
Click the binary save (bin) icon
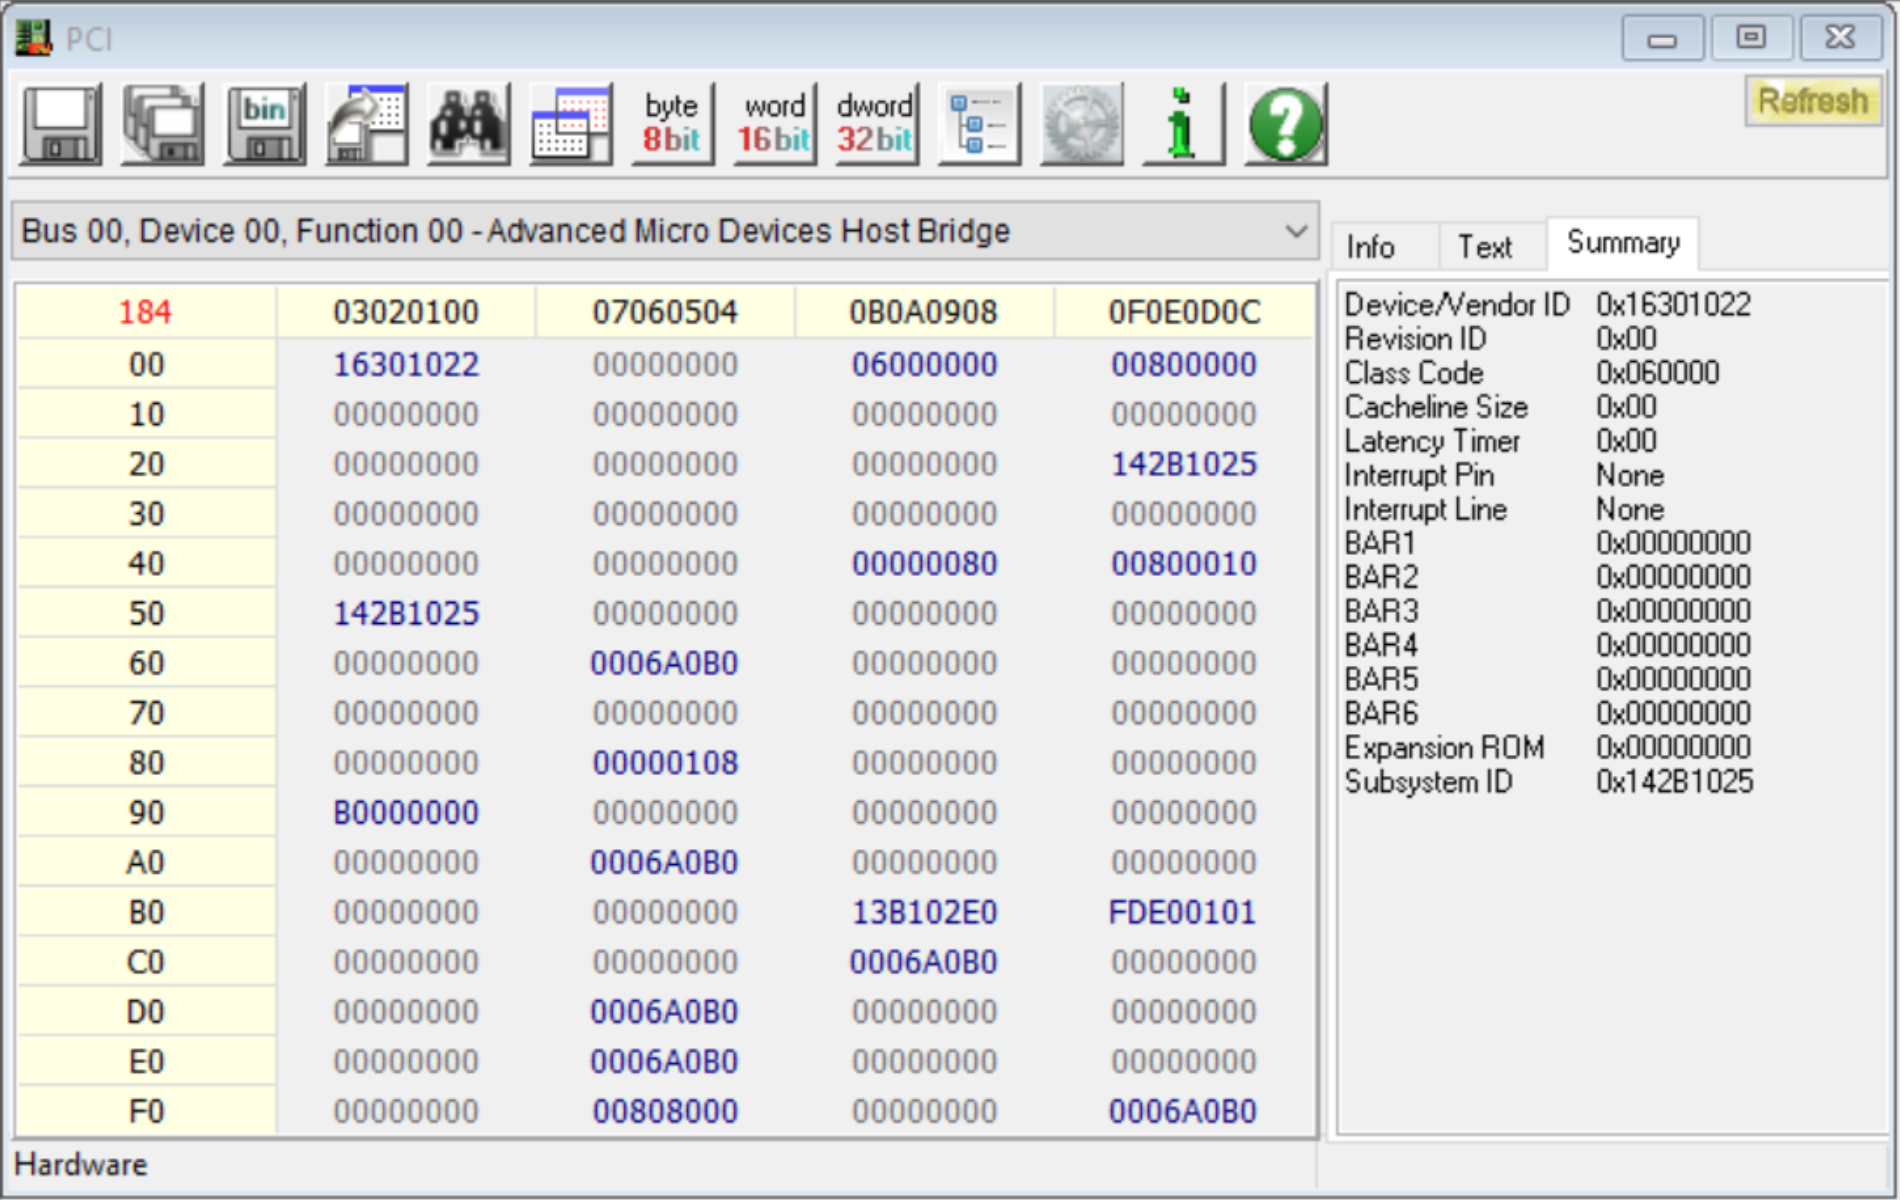(264, 123)
